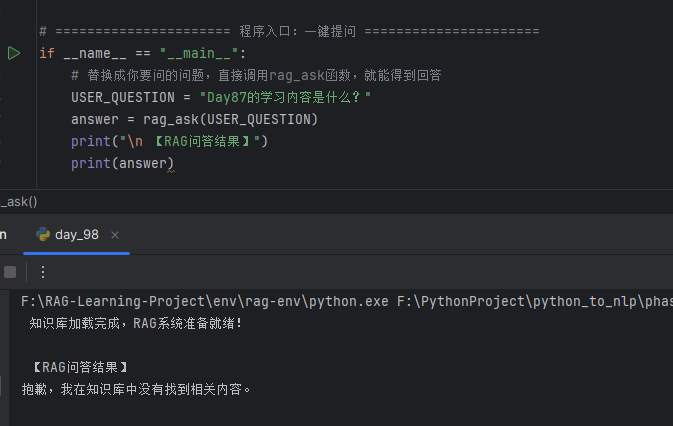673x426 pixels.
Task: Open the _ask() breadcrumb item
Action: tap(18, 202)
